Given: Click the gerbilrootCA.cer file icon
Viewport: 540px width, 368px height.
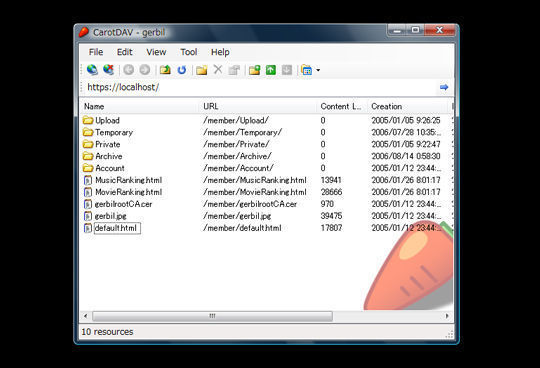Looking at the screenshot, I should (88, 204).
